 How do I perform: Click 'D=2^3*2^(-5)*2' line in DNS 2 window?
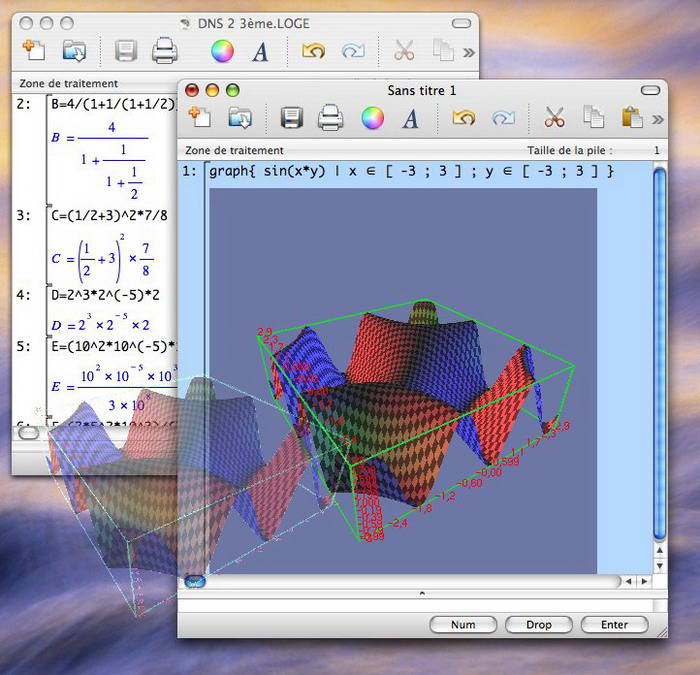point(105,295)
